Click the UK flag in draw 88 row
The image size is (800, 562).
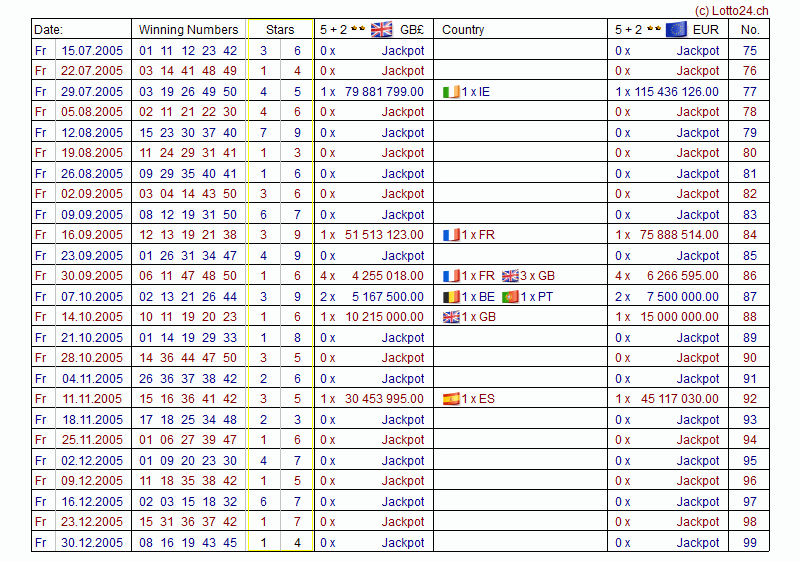click(x=451, y=317)
